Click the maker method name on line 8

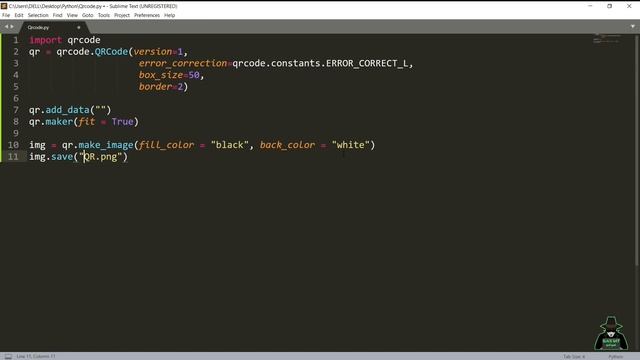click(x=59, y=122)
